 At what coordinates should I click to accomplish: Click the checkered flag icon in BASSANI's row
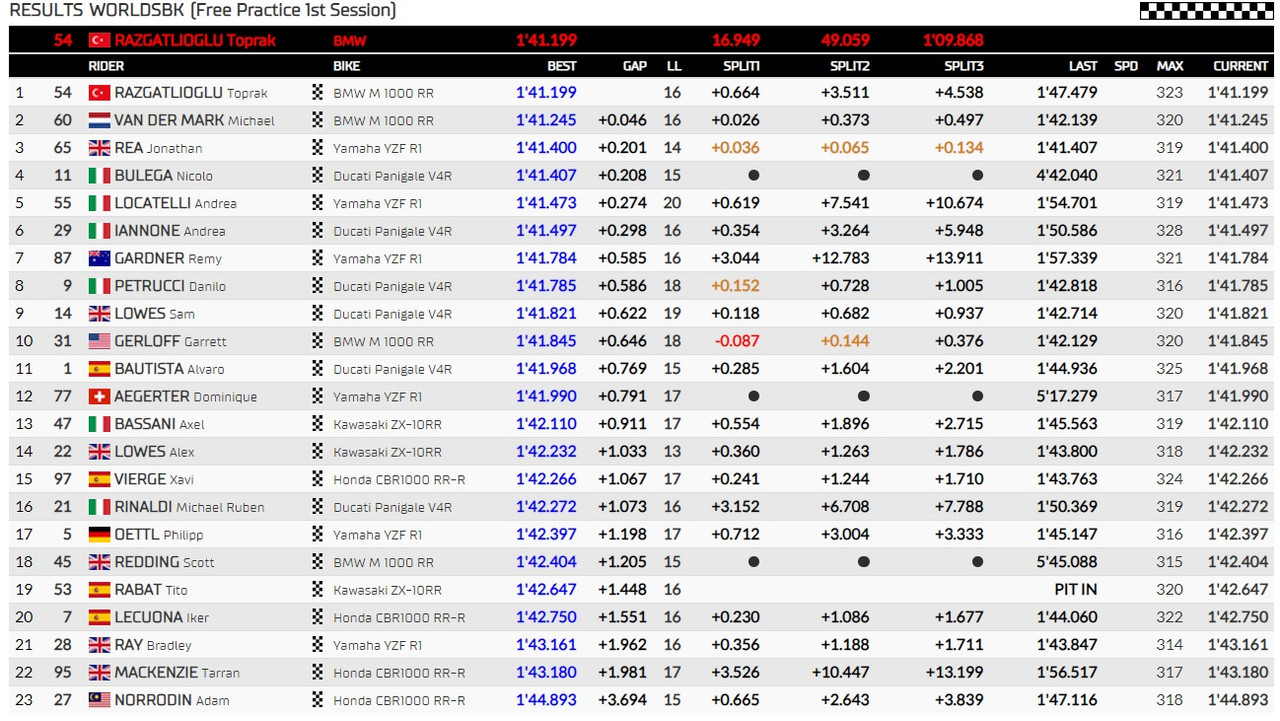318,424
